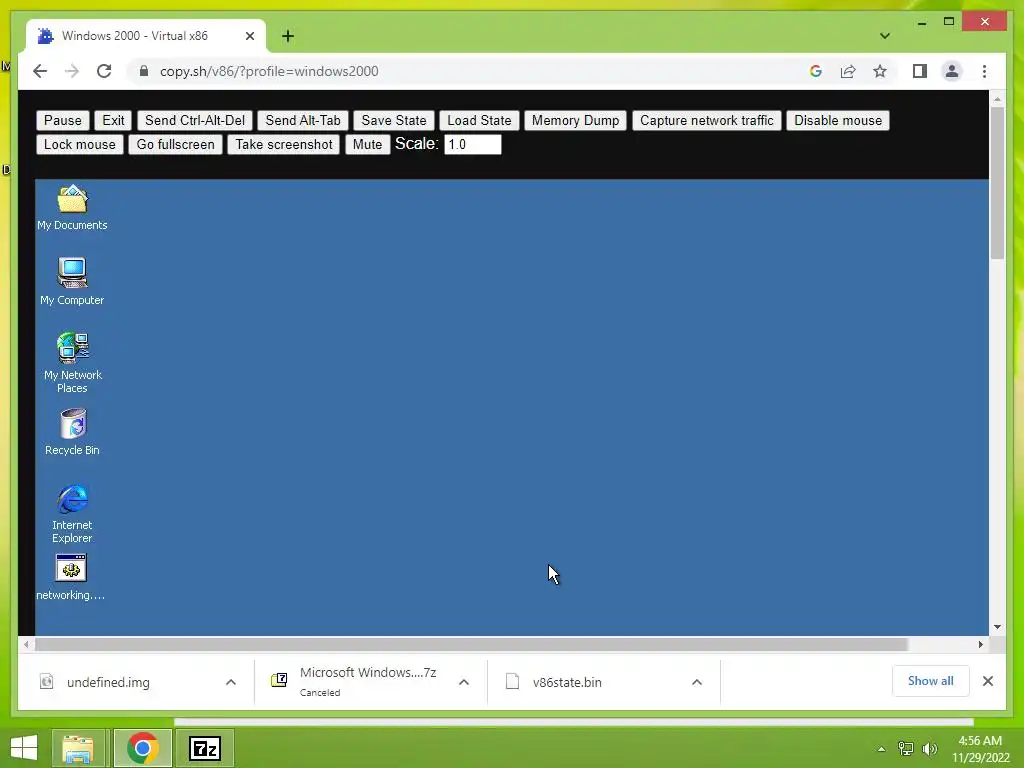Pause the emulator

(63, 120)
